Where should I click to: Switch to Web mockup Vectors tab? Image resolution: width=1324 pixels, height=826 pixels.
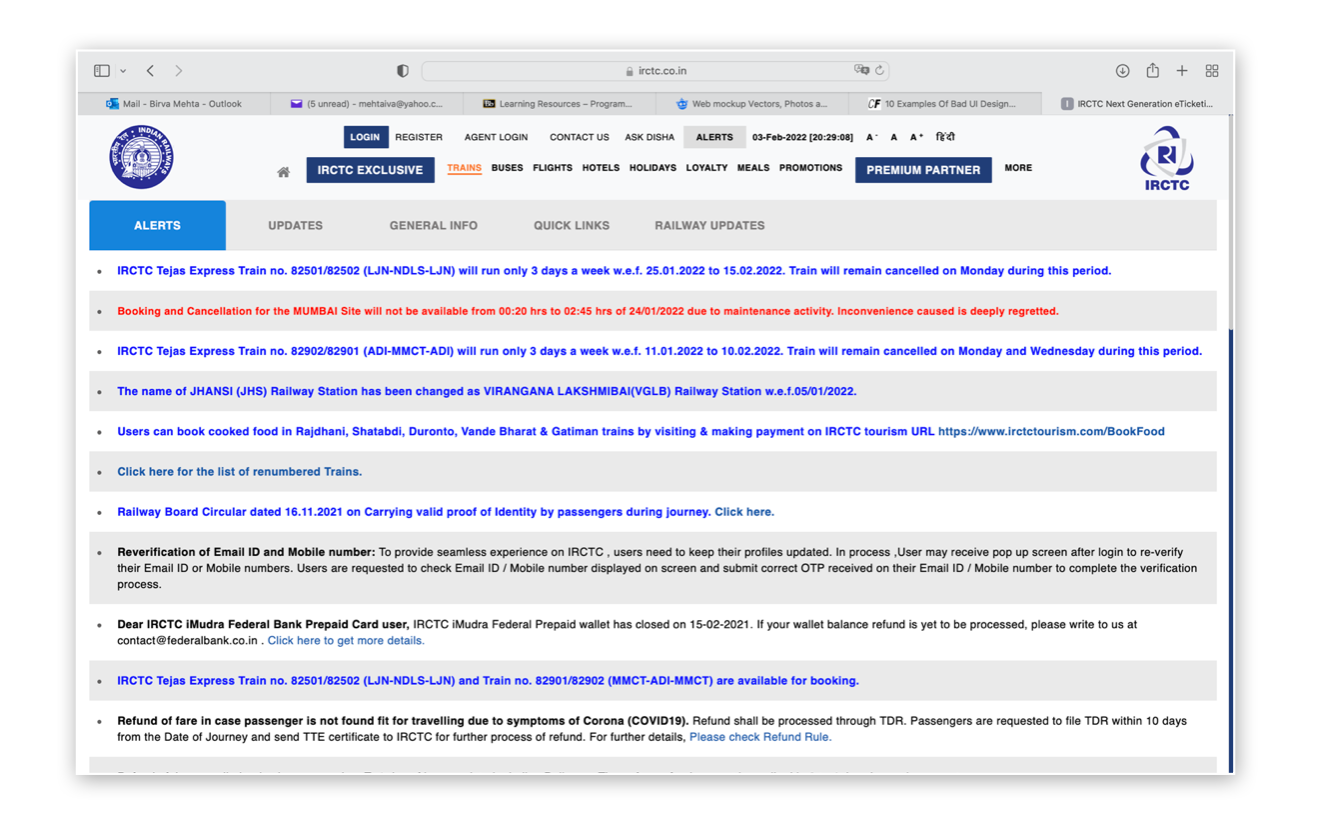[752, 103]
